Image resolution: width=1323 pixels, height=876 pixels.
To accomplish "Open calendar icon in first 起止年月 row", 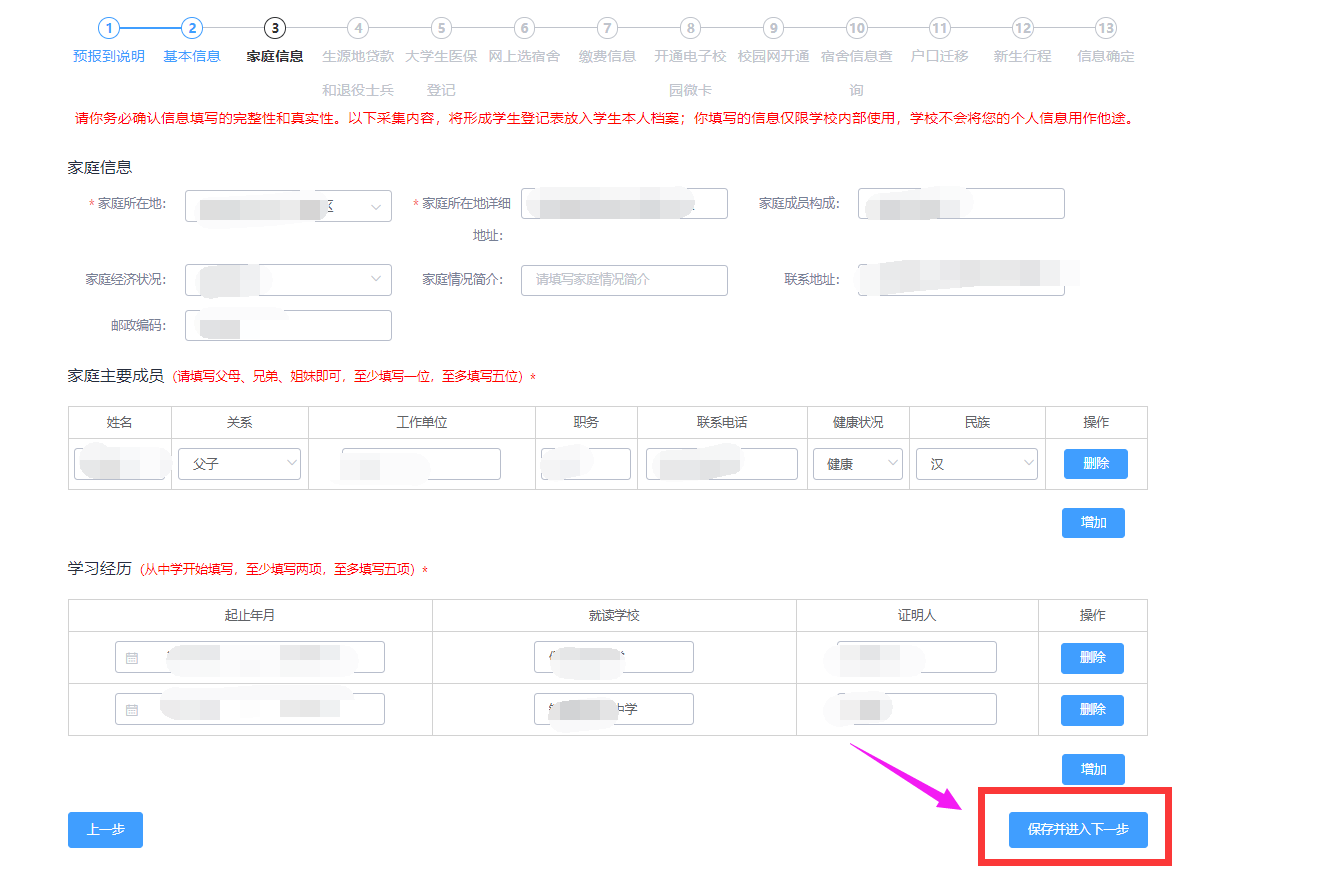I will (x=132, y=658).
